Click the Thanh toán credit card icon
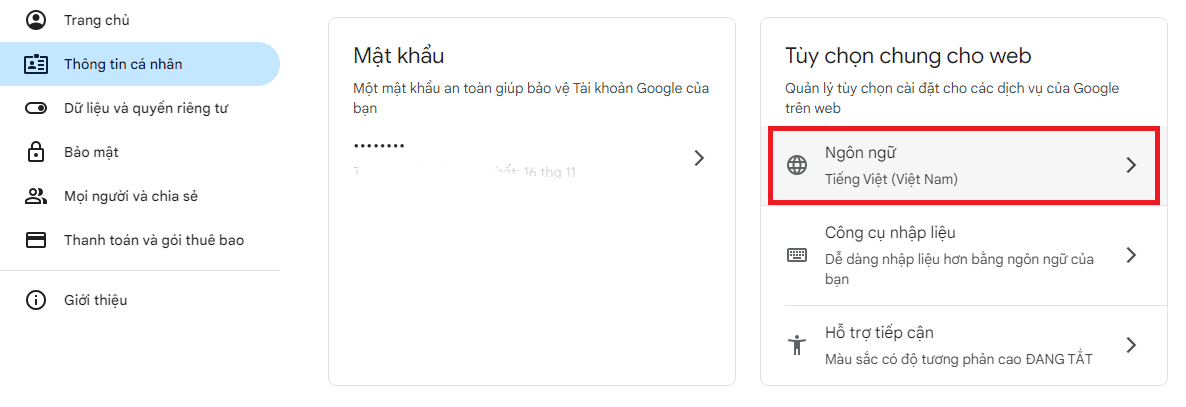The width and height of the screenshot is (1186, 407). pyautogui.click(x=36, y=241)
